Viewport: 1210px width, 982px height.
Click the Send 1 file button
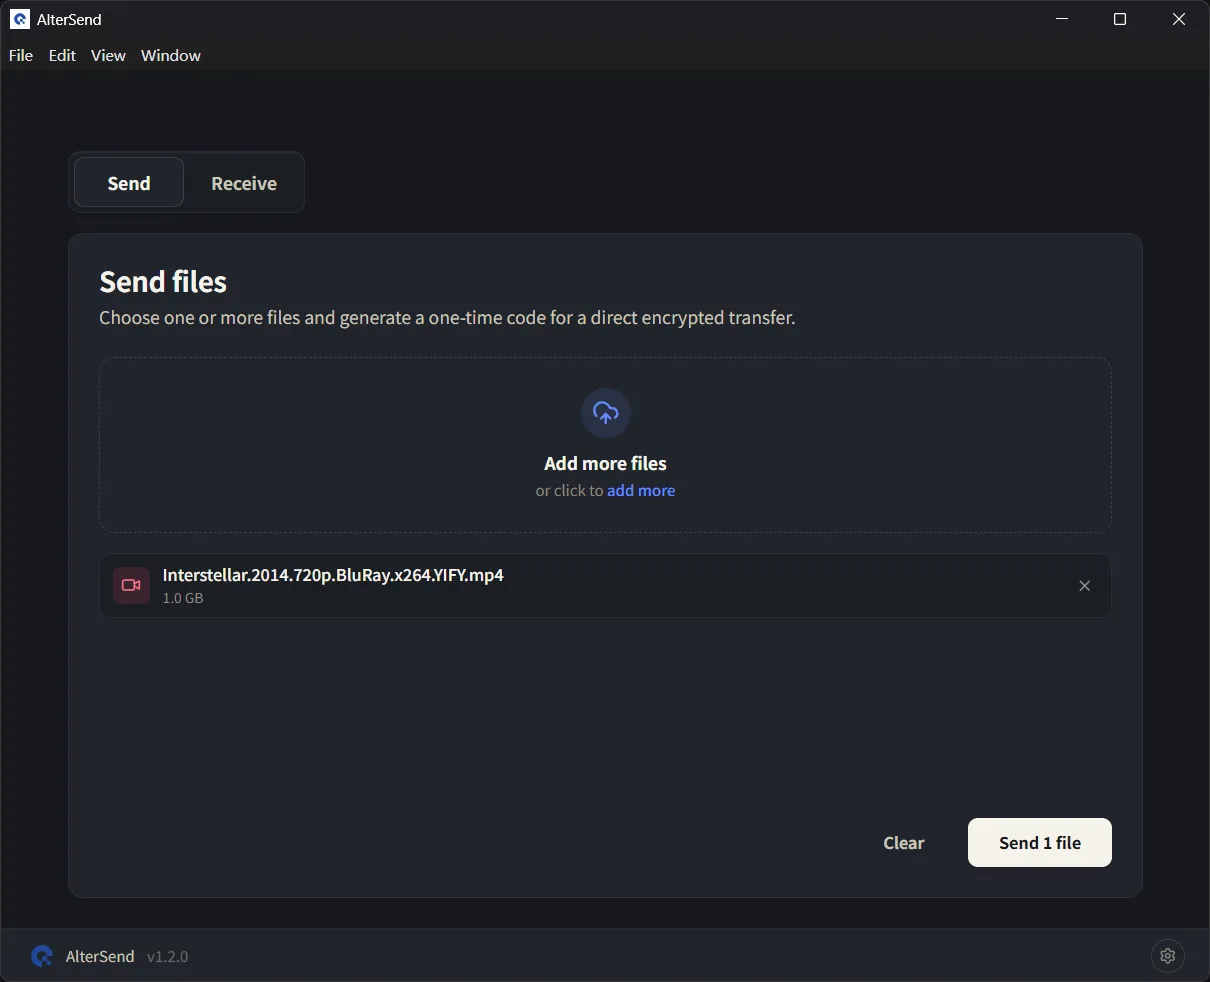point(1040,842)
